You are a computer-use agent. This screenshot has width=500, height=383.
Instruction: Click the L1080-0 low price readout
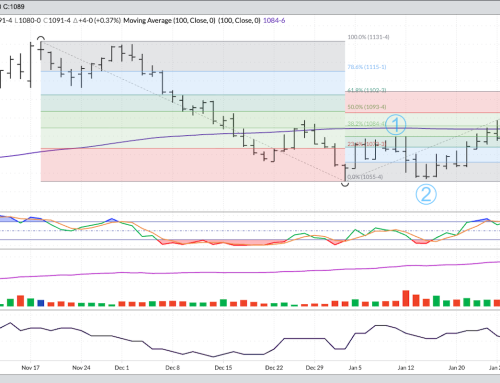(28, 20)
